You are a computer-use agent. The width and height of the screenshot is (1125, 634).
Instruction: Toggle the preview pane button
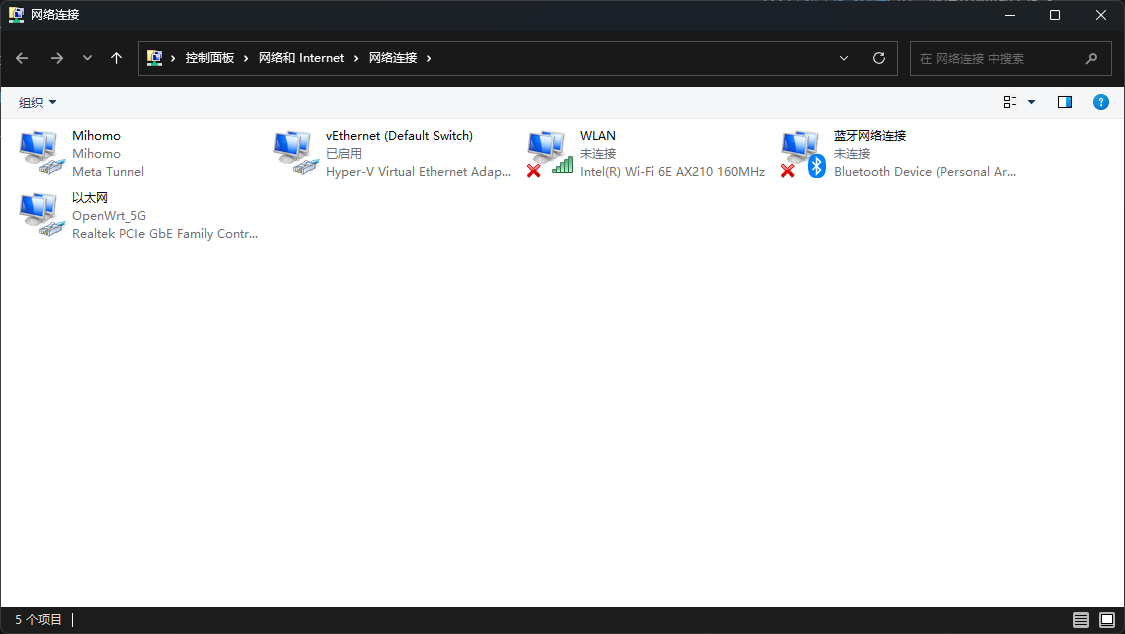click(1065, 102)
